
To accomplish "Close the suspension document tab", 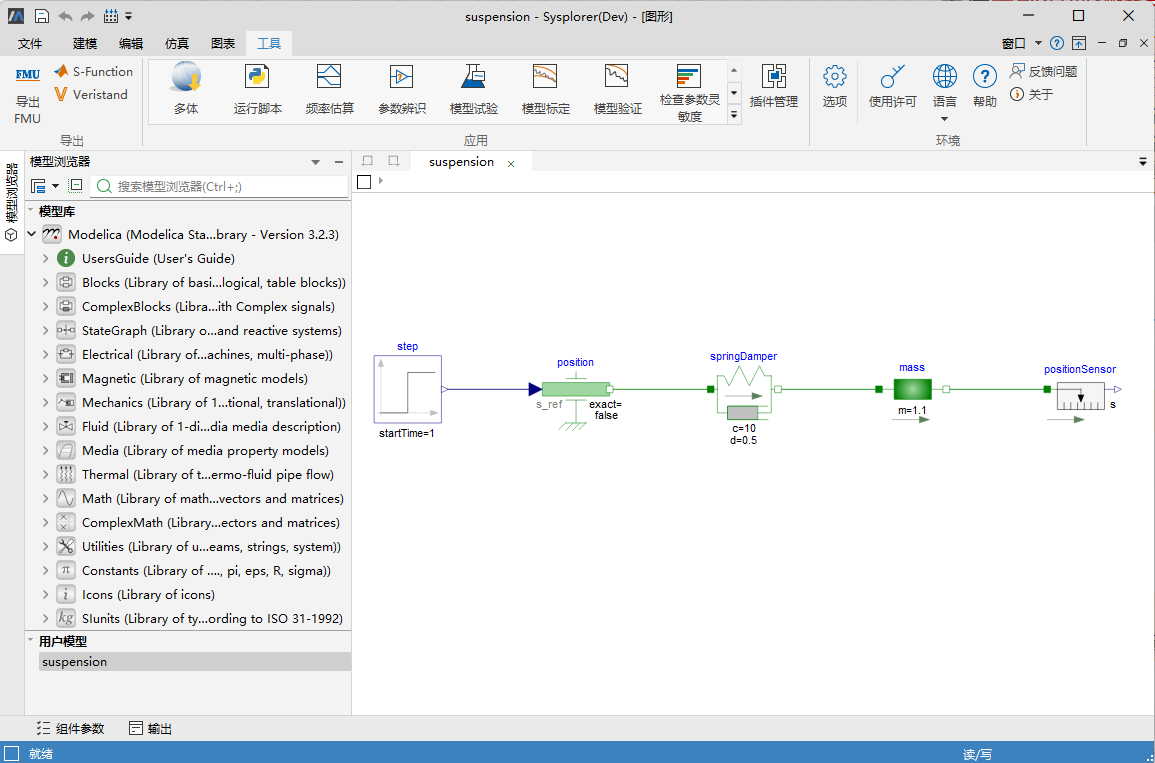I will tap(511, 164).
